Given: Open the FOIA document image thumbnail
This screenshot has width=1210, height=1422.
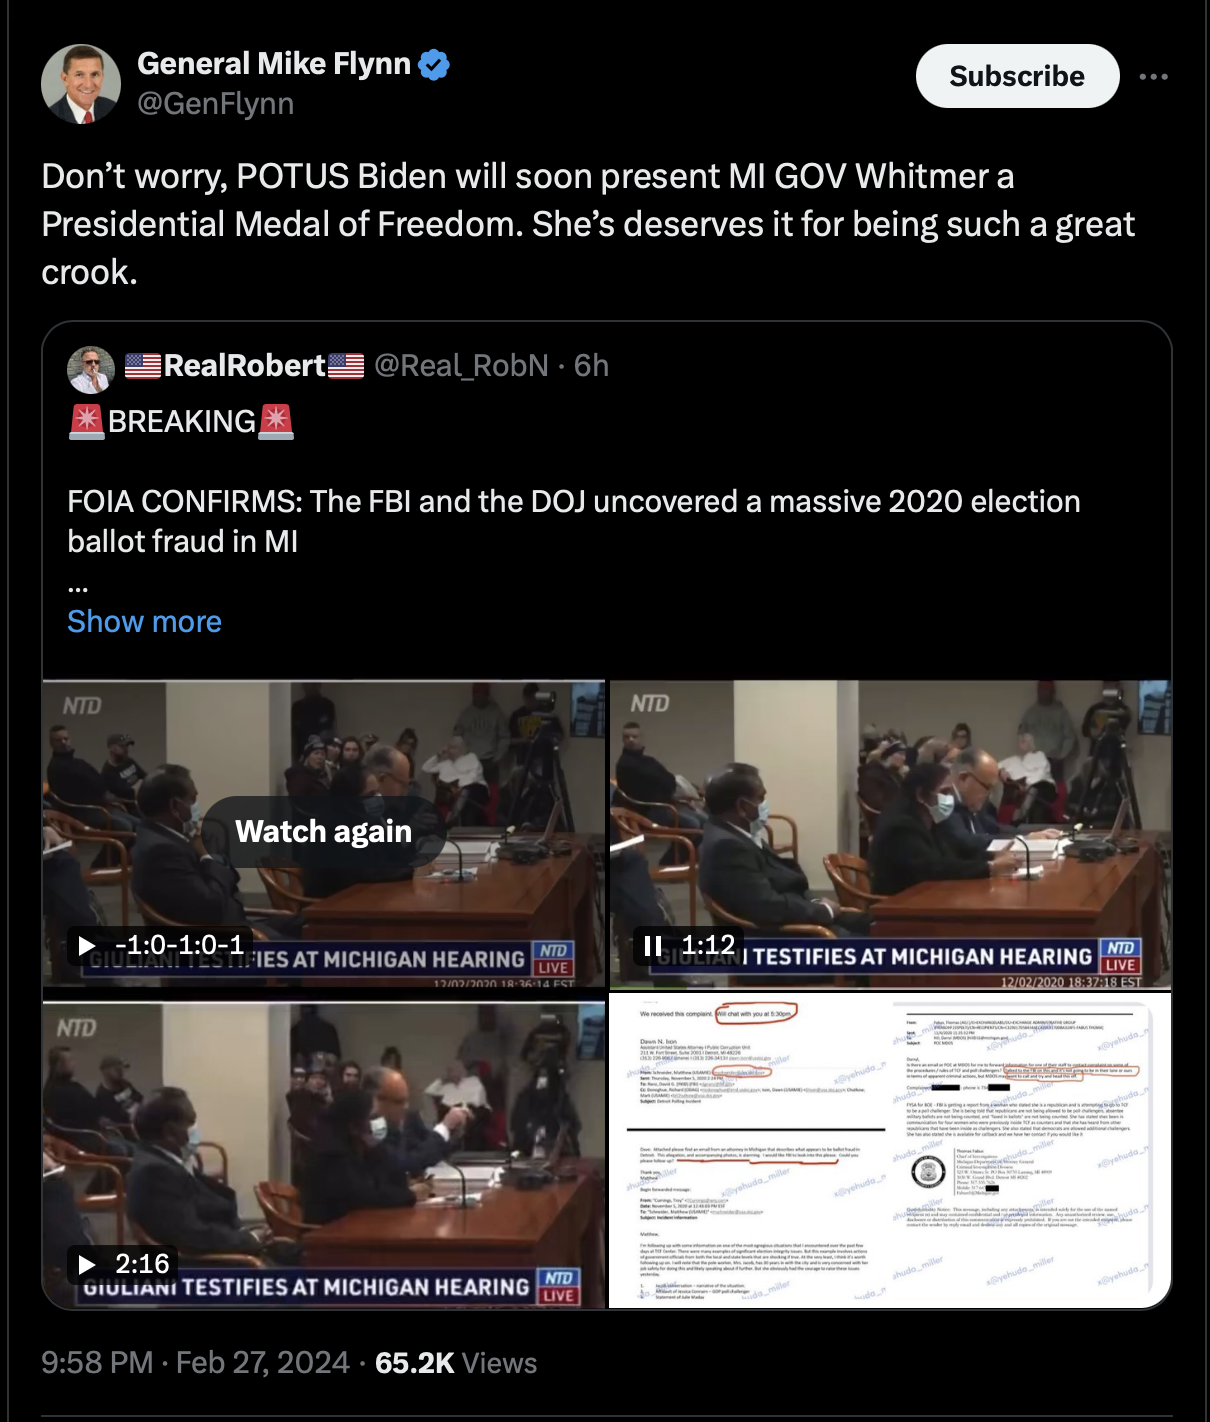Looking at the screenshot, I should pyautogui.click(x=890, y=1150).
